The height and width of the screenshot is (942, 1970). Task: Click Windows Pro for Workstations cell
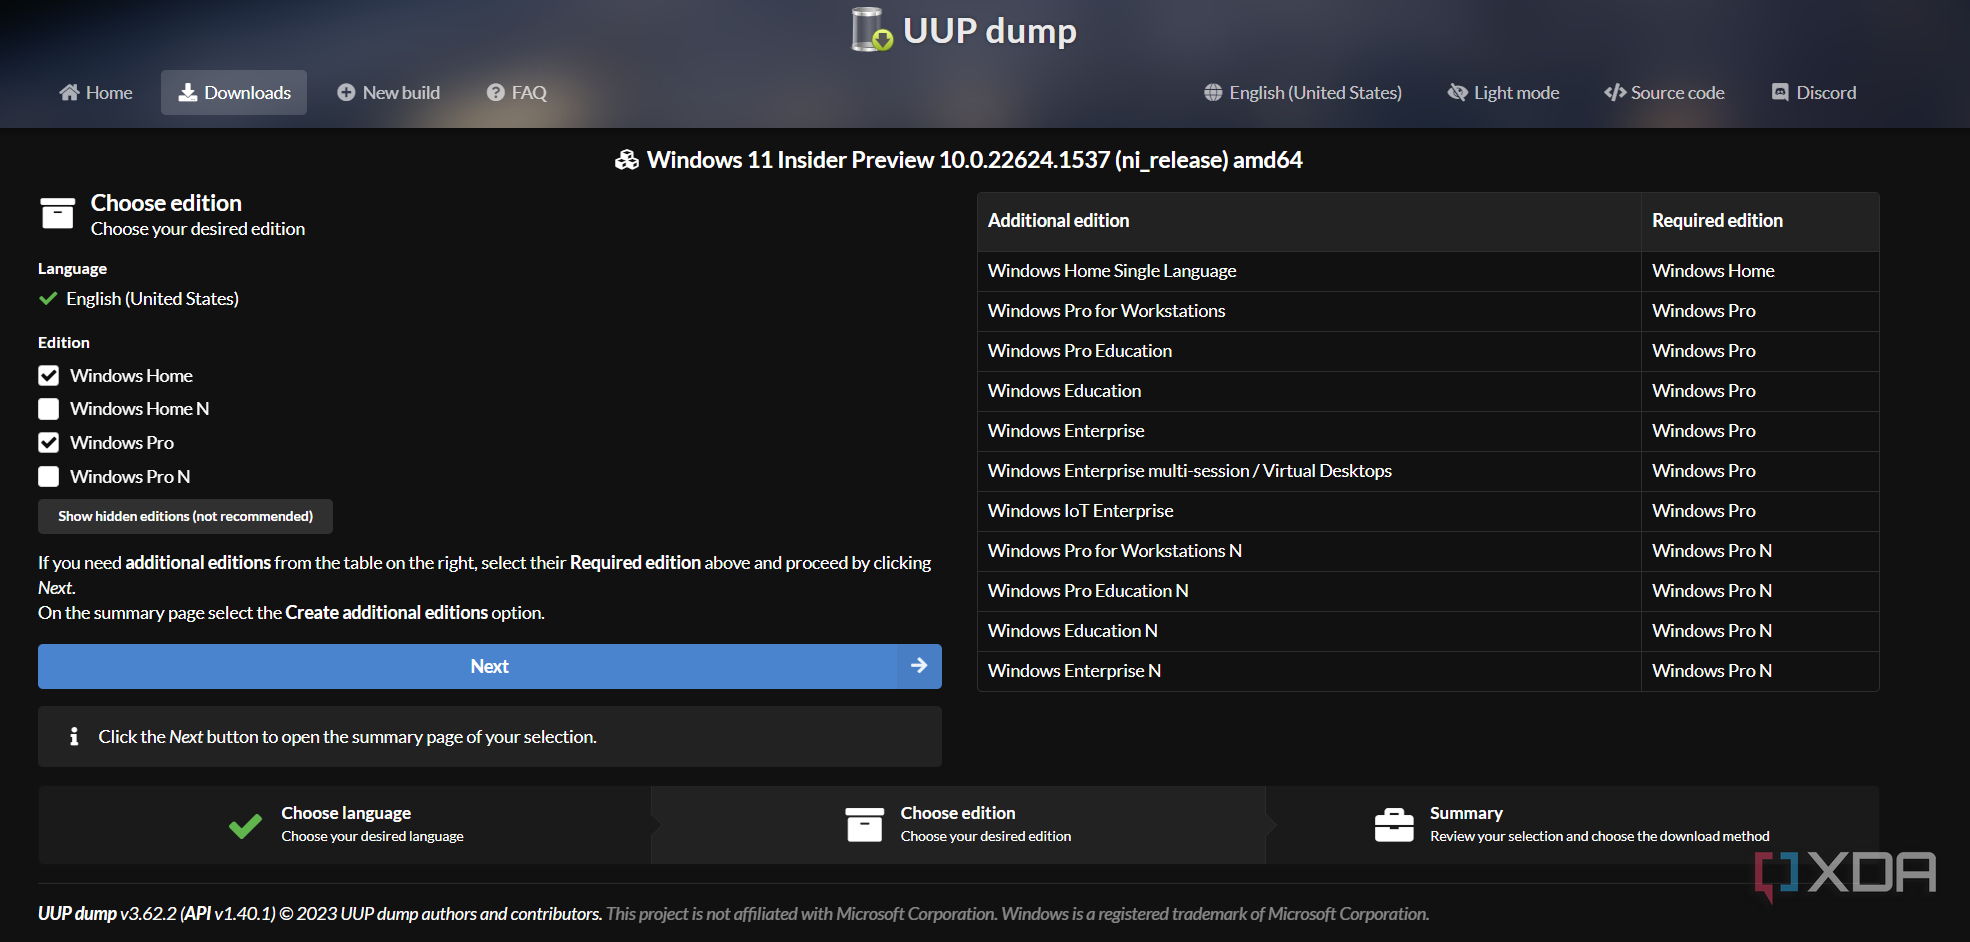coord(1309,311)
